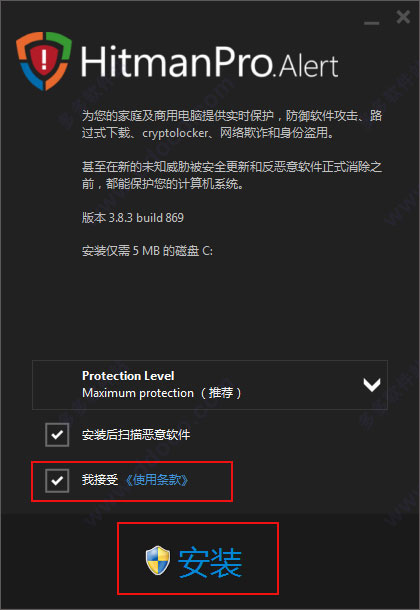The image size is (420, 610).
Task: Select the Maximum protection (推荐) value
Action: 161,393
